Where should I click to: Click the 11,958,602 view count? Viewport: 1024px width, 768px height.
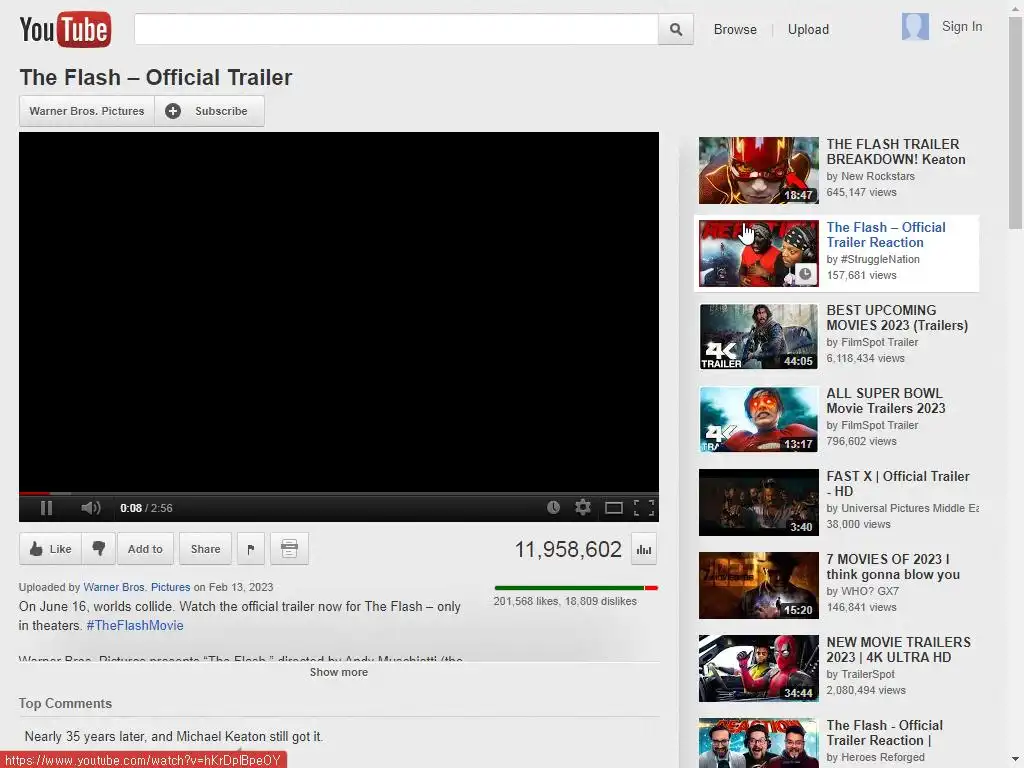pos(568,549)
